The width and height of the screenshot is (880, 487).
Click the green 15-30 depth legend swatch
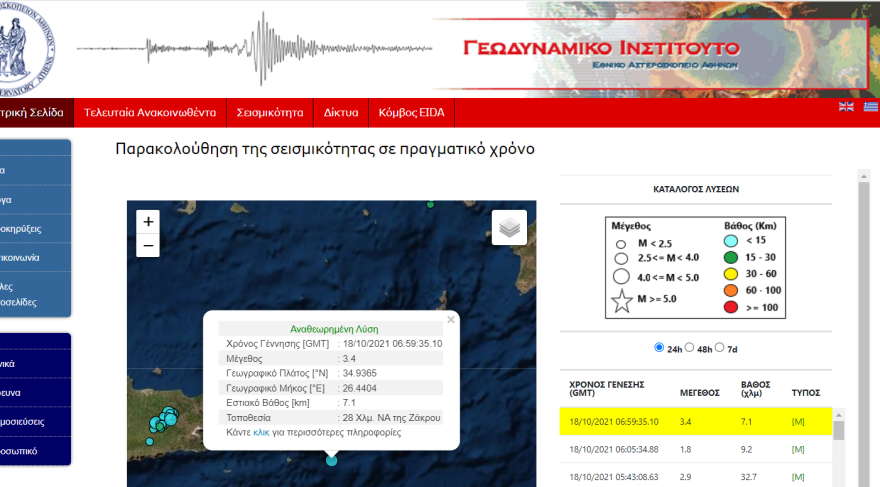[x=730, y=258]
